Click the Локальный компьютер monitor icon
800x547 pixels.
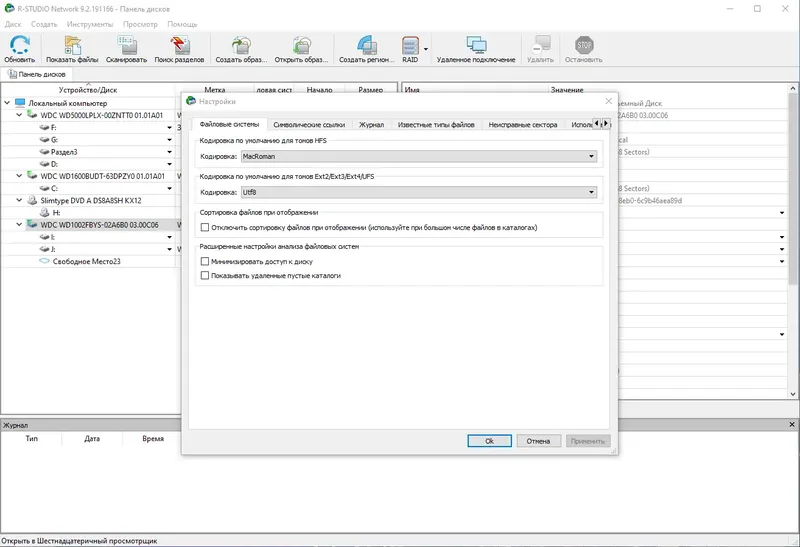point(20,103)
